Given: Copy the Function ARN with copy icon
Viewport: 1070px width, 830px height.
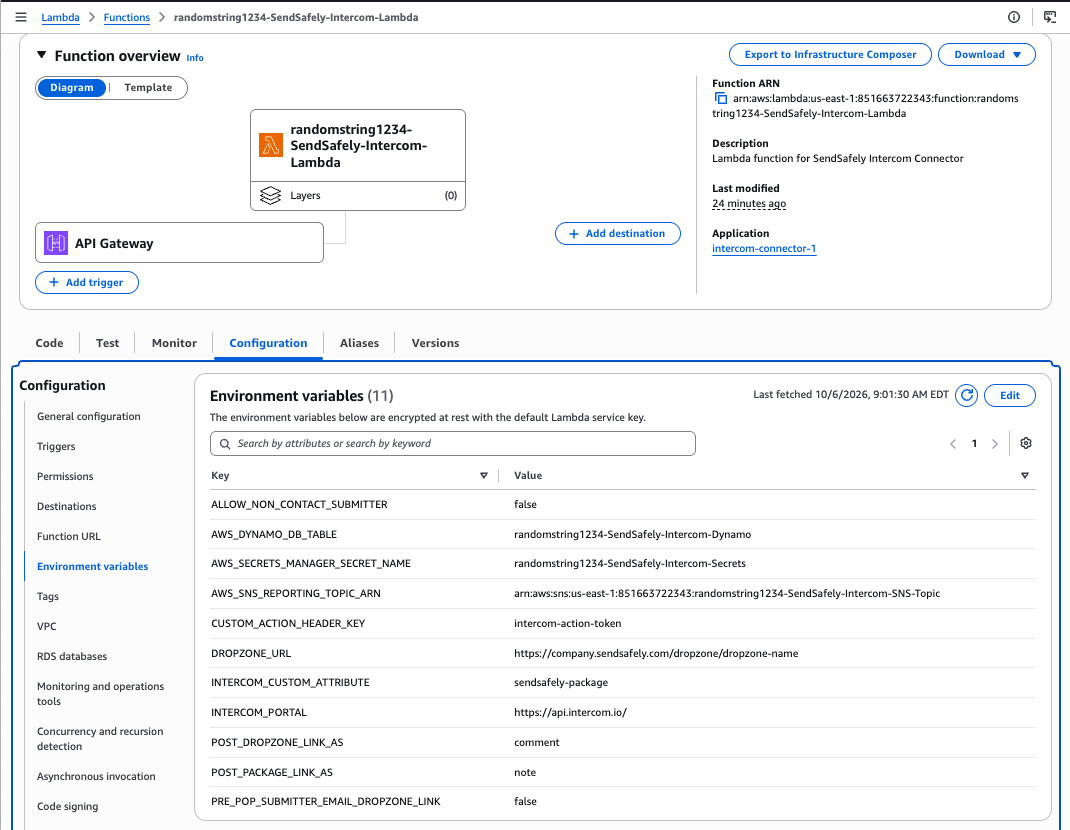Looking at the screenshot, I should point(721,98).
